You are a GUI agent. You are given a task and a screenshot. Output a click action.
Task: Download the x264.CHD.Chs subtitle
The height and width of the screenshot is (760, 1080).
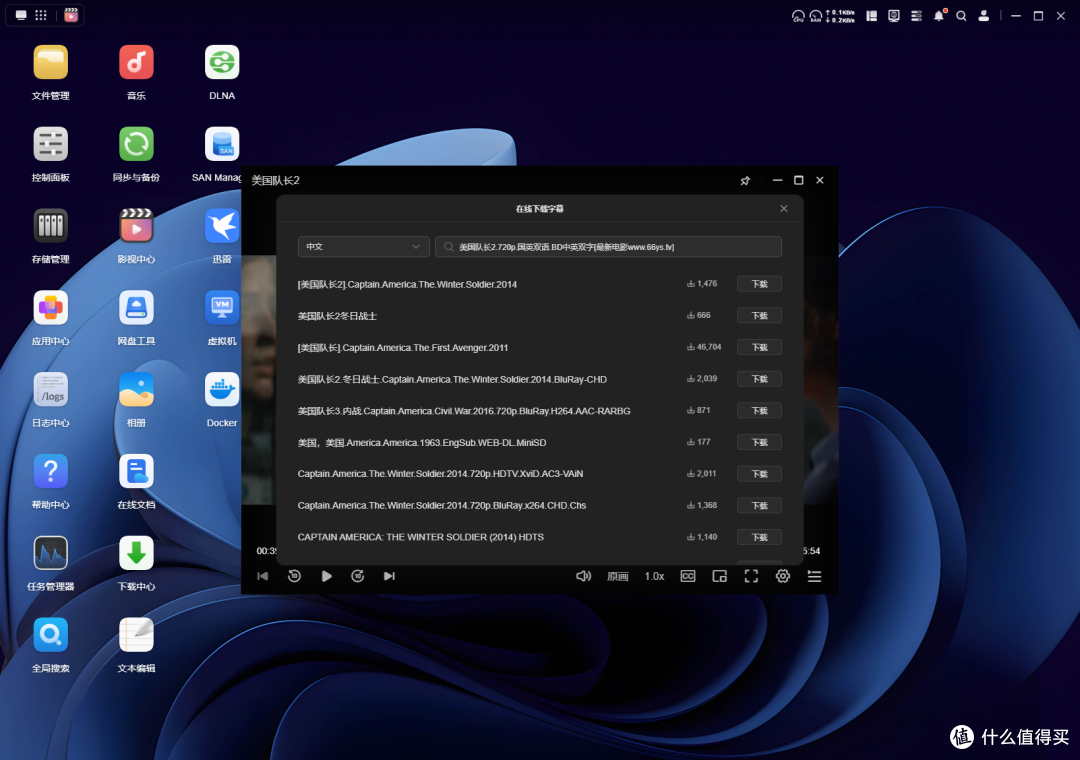click(x=759, y=506)
